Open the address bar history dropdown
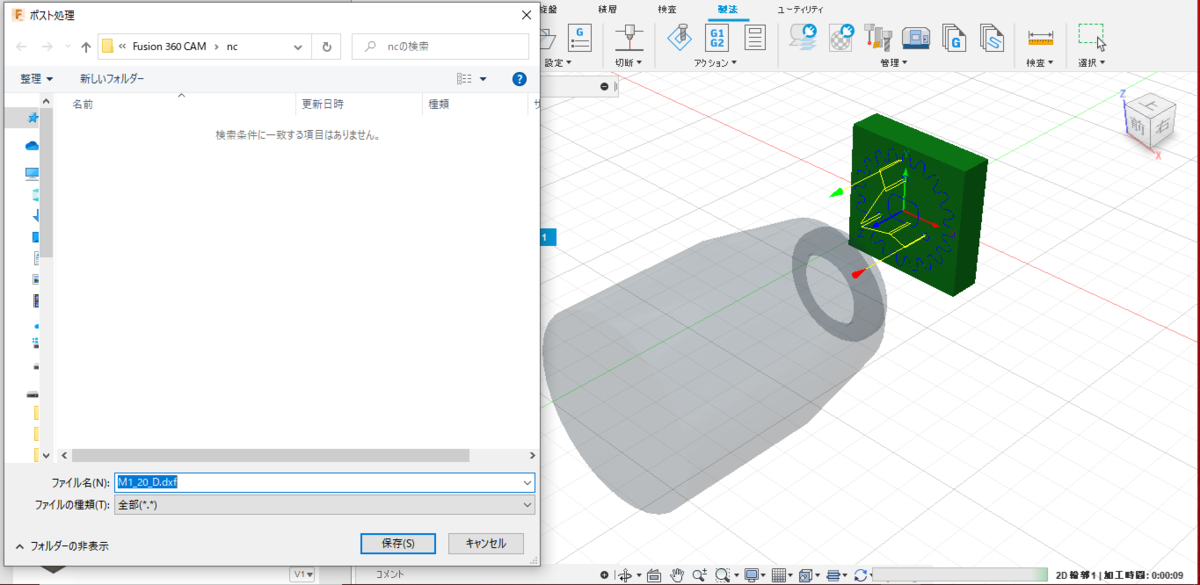1200x585 pixels. pyautogui.click(x=299, y=46)
